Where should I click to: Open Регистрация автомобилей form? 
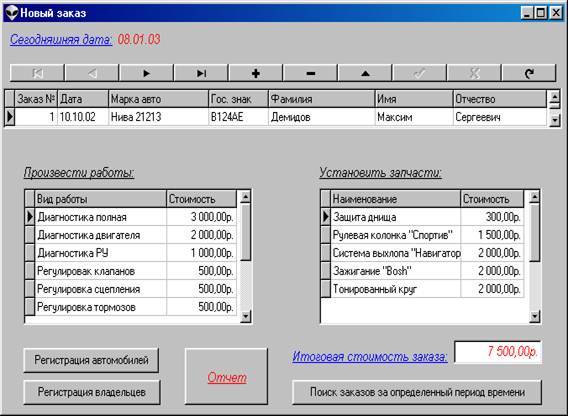pos(91,360)
